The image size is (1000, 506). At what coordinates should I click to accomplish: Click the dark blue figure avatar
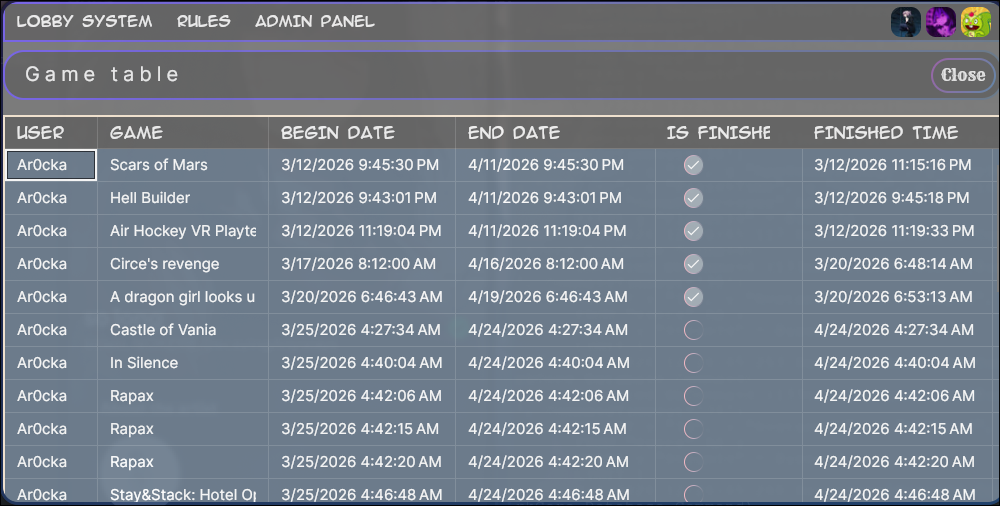click(x=905, y=22)
